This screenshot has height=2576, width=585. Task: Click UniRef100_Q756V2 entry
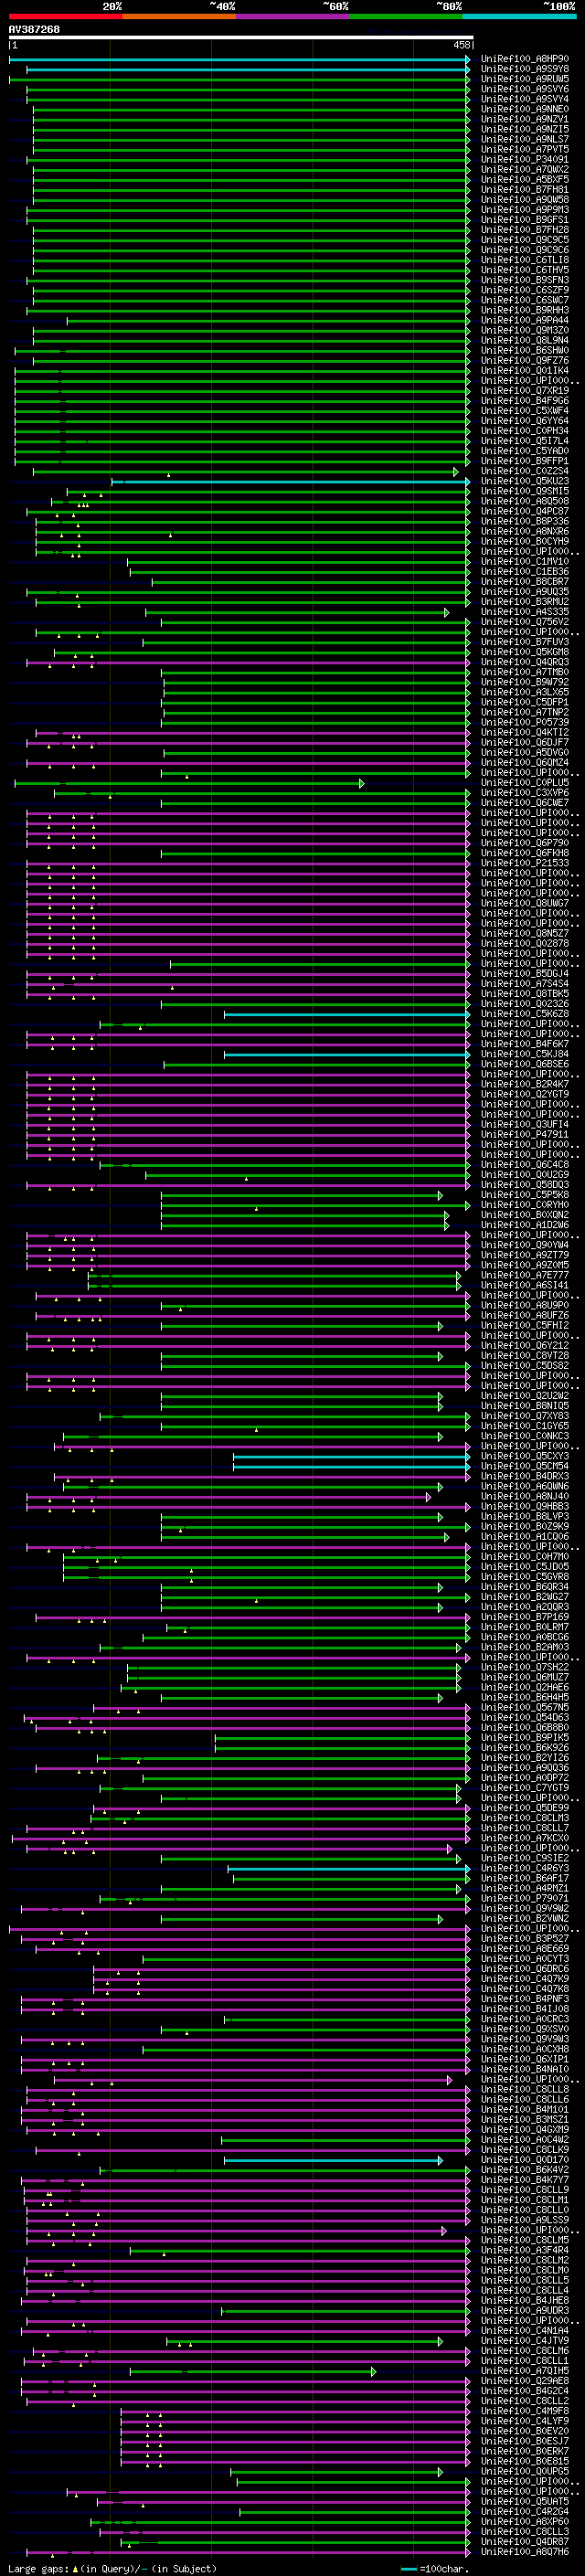pos(524,622)
